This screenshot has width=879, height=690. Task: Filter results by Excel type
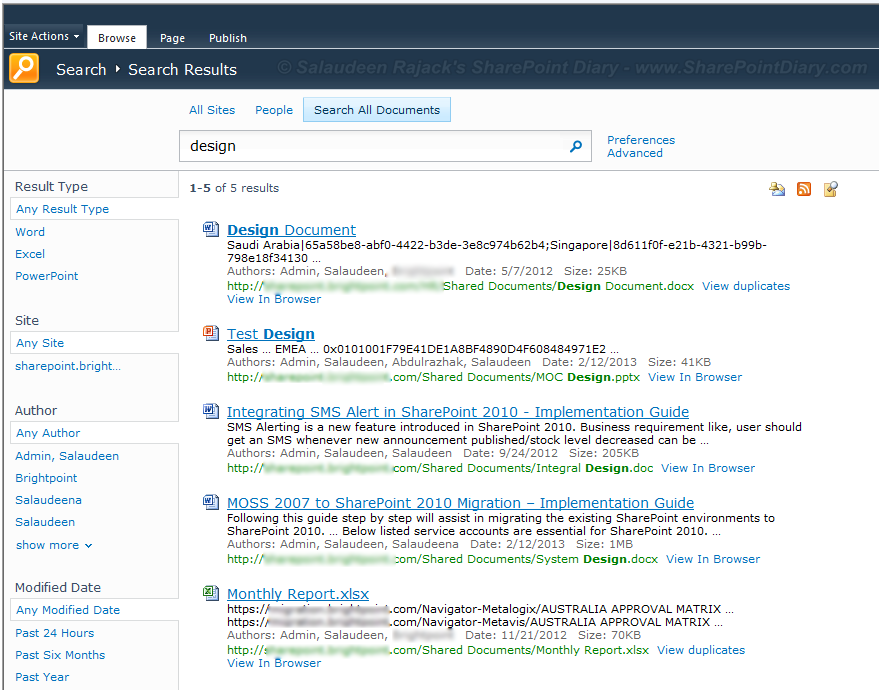coord(30,254)
